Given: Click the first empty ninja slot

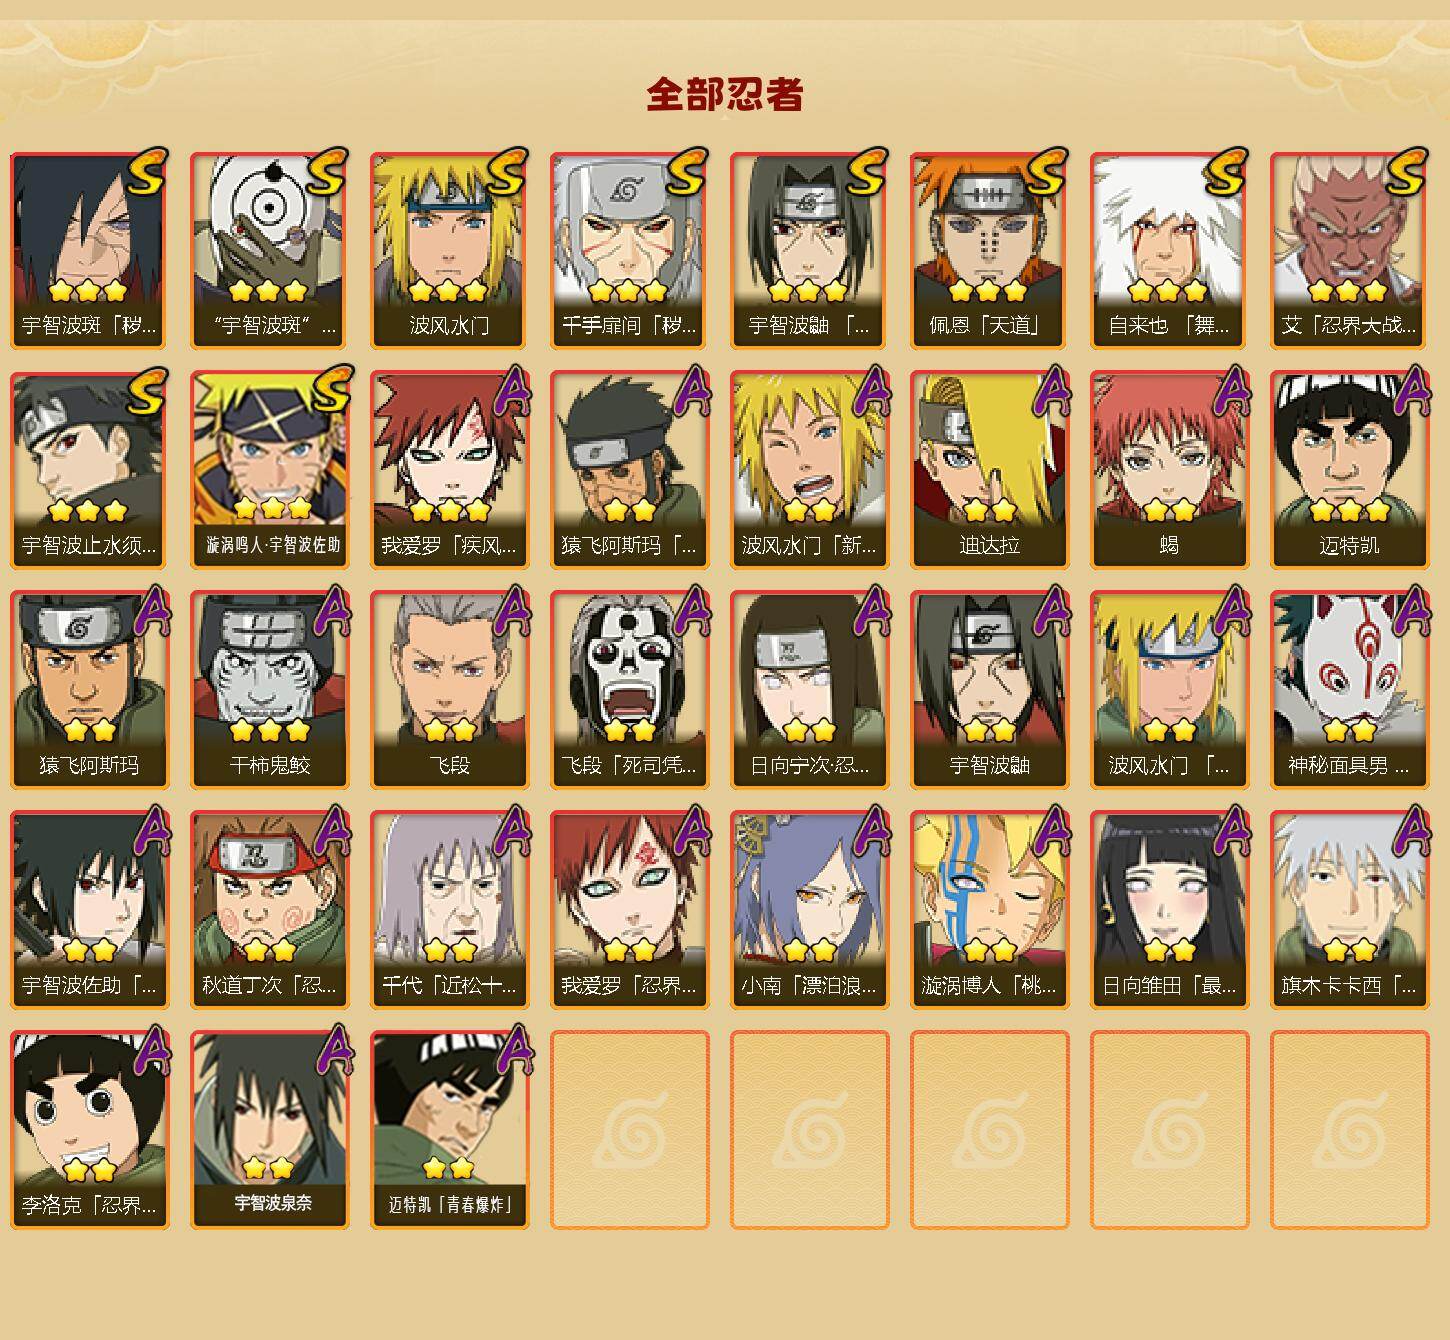Looking at the screenshot, I should pyautogui.click(x=629, y=1130).
